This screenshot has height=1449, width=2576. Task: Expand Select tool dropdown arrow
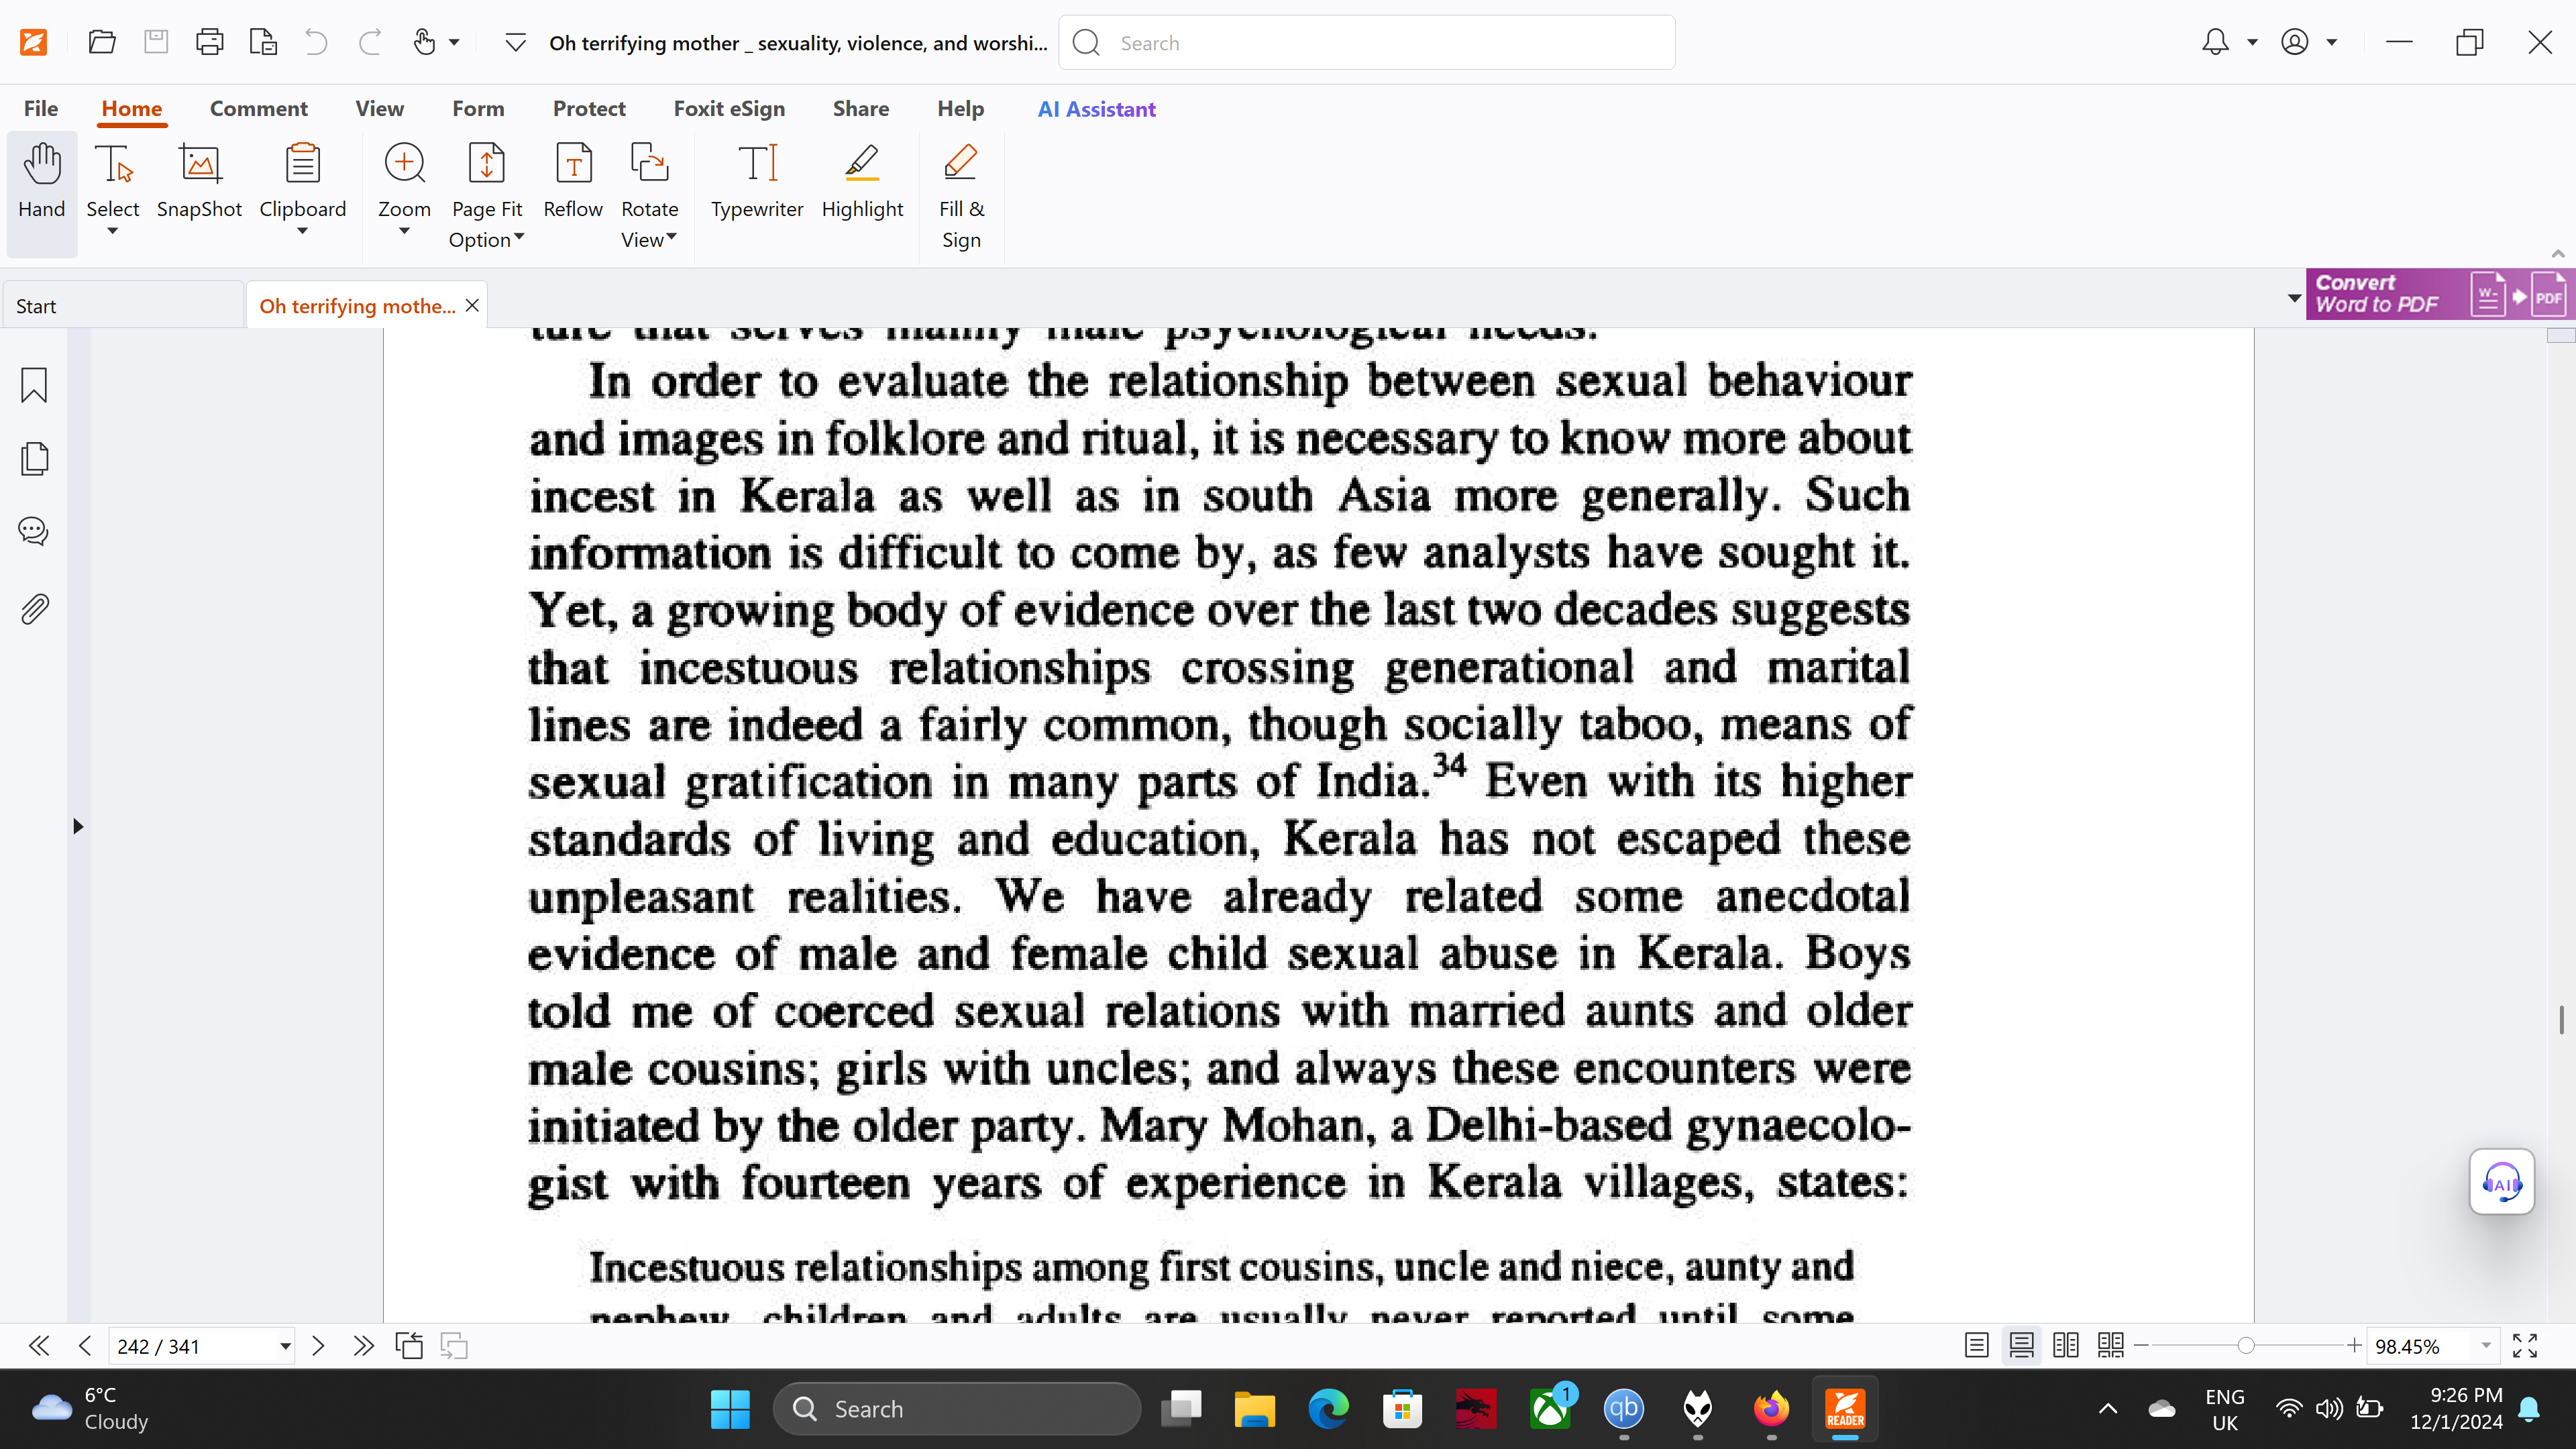tap(112, 232)
